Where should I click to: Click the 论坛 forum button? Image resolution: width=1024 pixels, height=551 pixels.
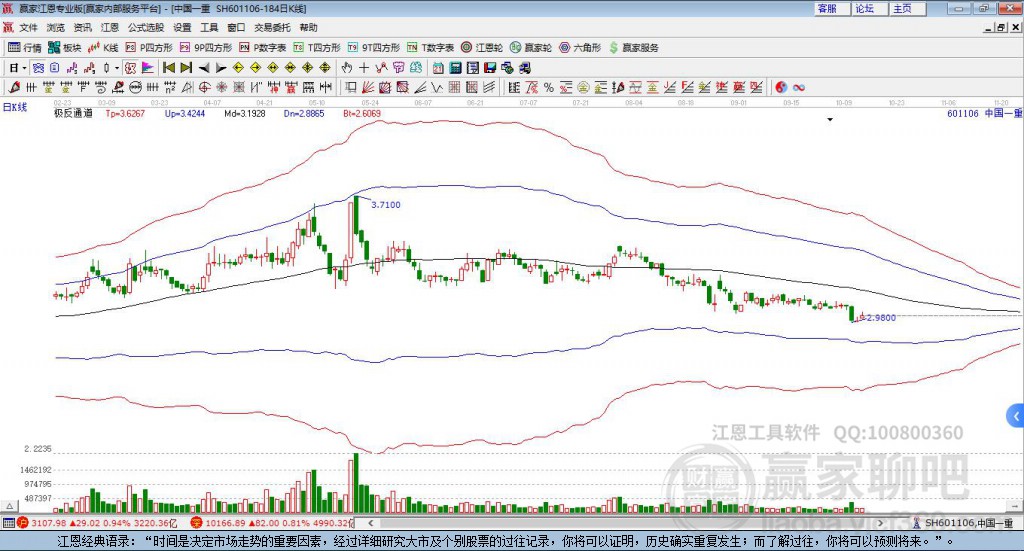(x=869, y=8)
